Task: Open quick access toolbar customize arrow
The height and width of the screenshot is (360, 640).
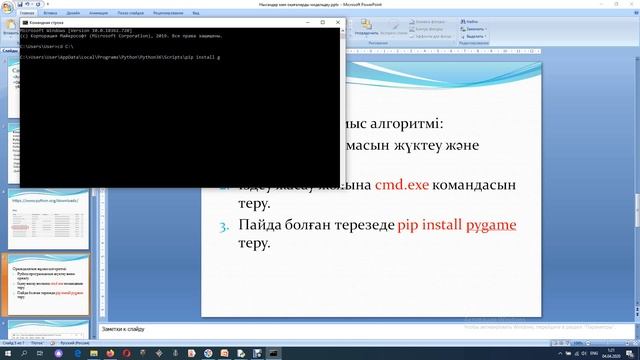Action: [48, 4]
